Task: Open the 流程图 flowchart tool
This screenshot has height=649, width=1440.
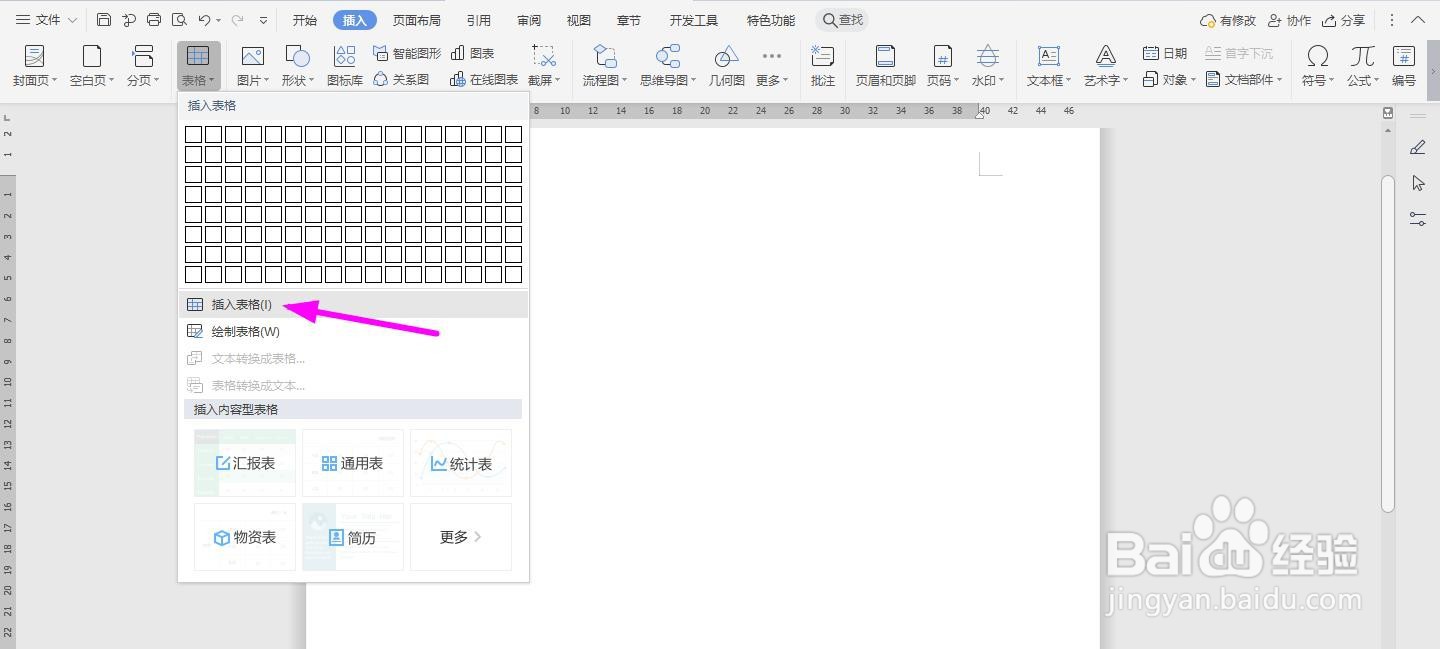Action: 602,65
